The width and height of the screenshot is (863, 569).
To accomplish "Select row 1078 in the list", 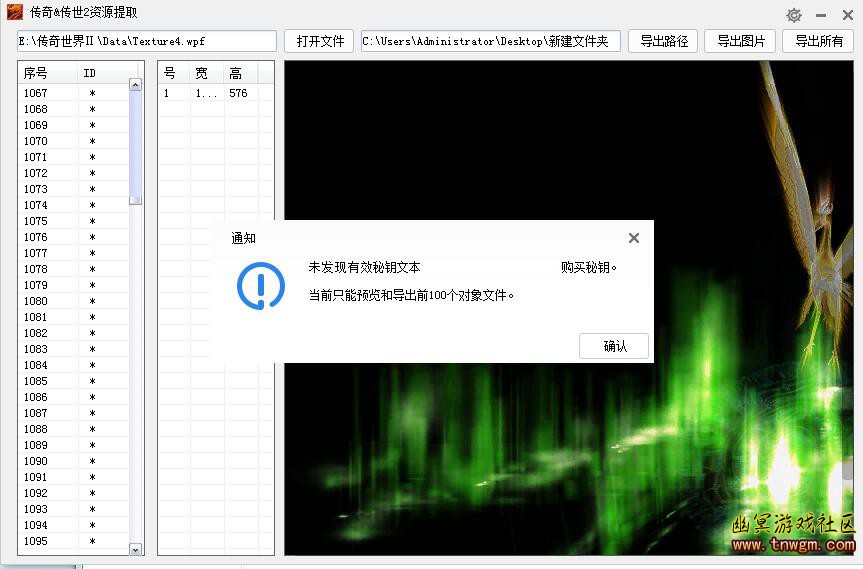I will pyautogui.click(x=73, y=269).
